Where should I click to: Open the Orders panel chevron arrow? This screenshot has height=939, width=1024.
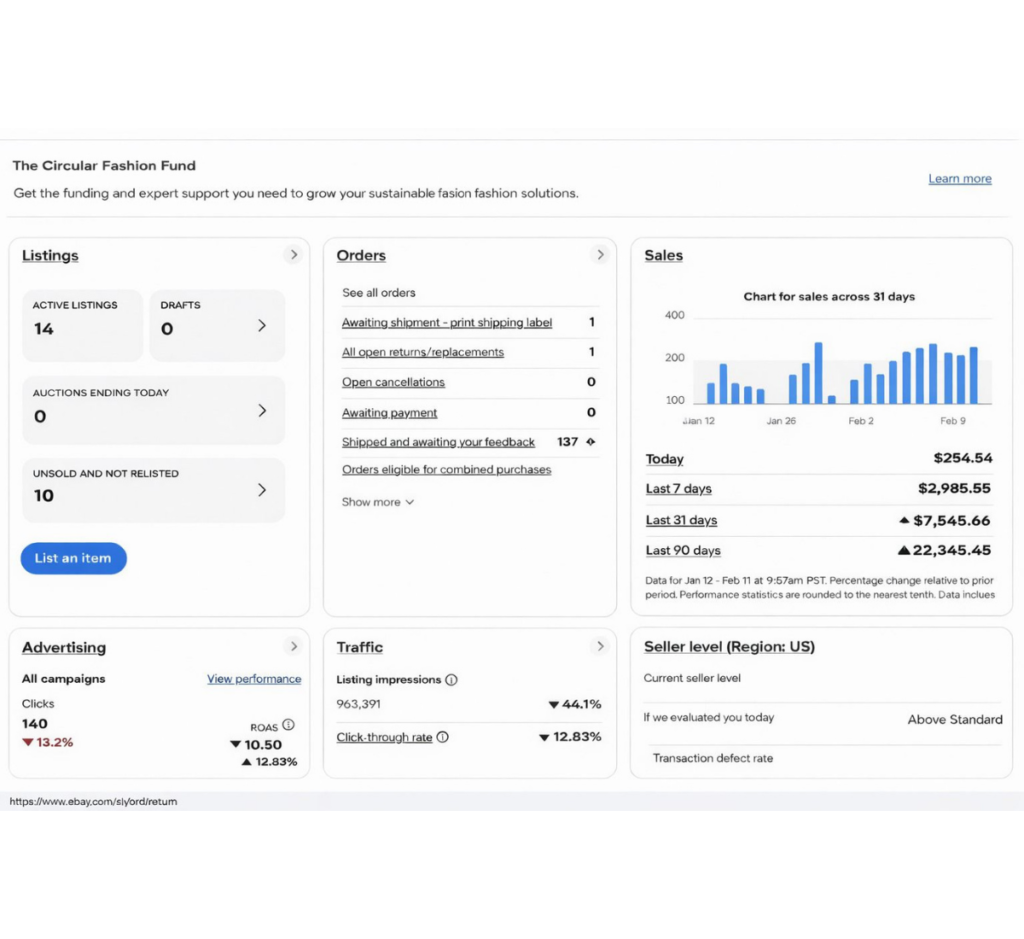point(600,255)
